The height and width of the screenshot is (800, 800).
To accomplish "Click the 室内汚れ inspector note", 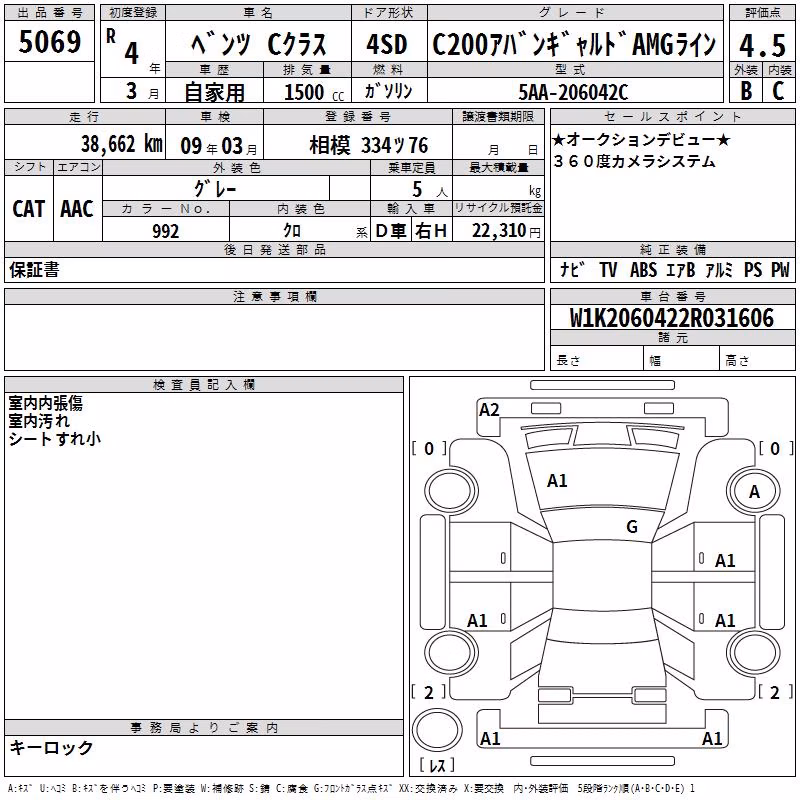I will pyautogui.click(x=39, y=421).
